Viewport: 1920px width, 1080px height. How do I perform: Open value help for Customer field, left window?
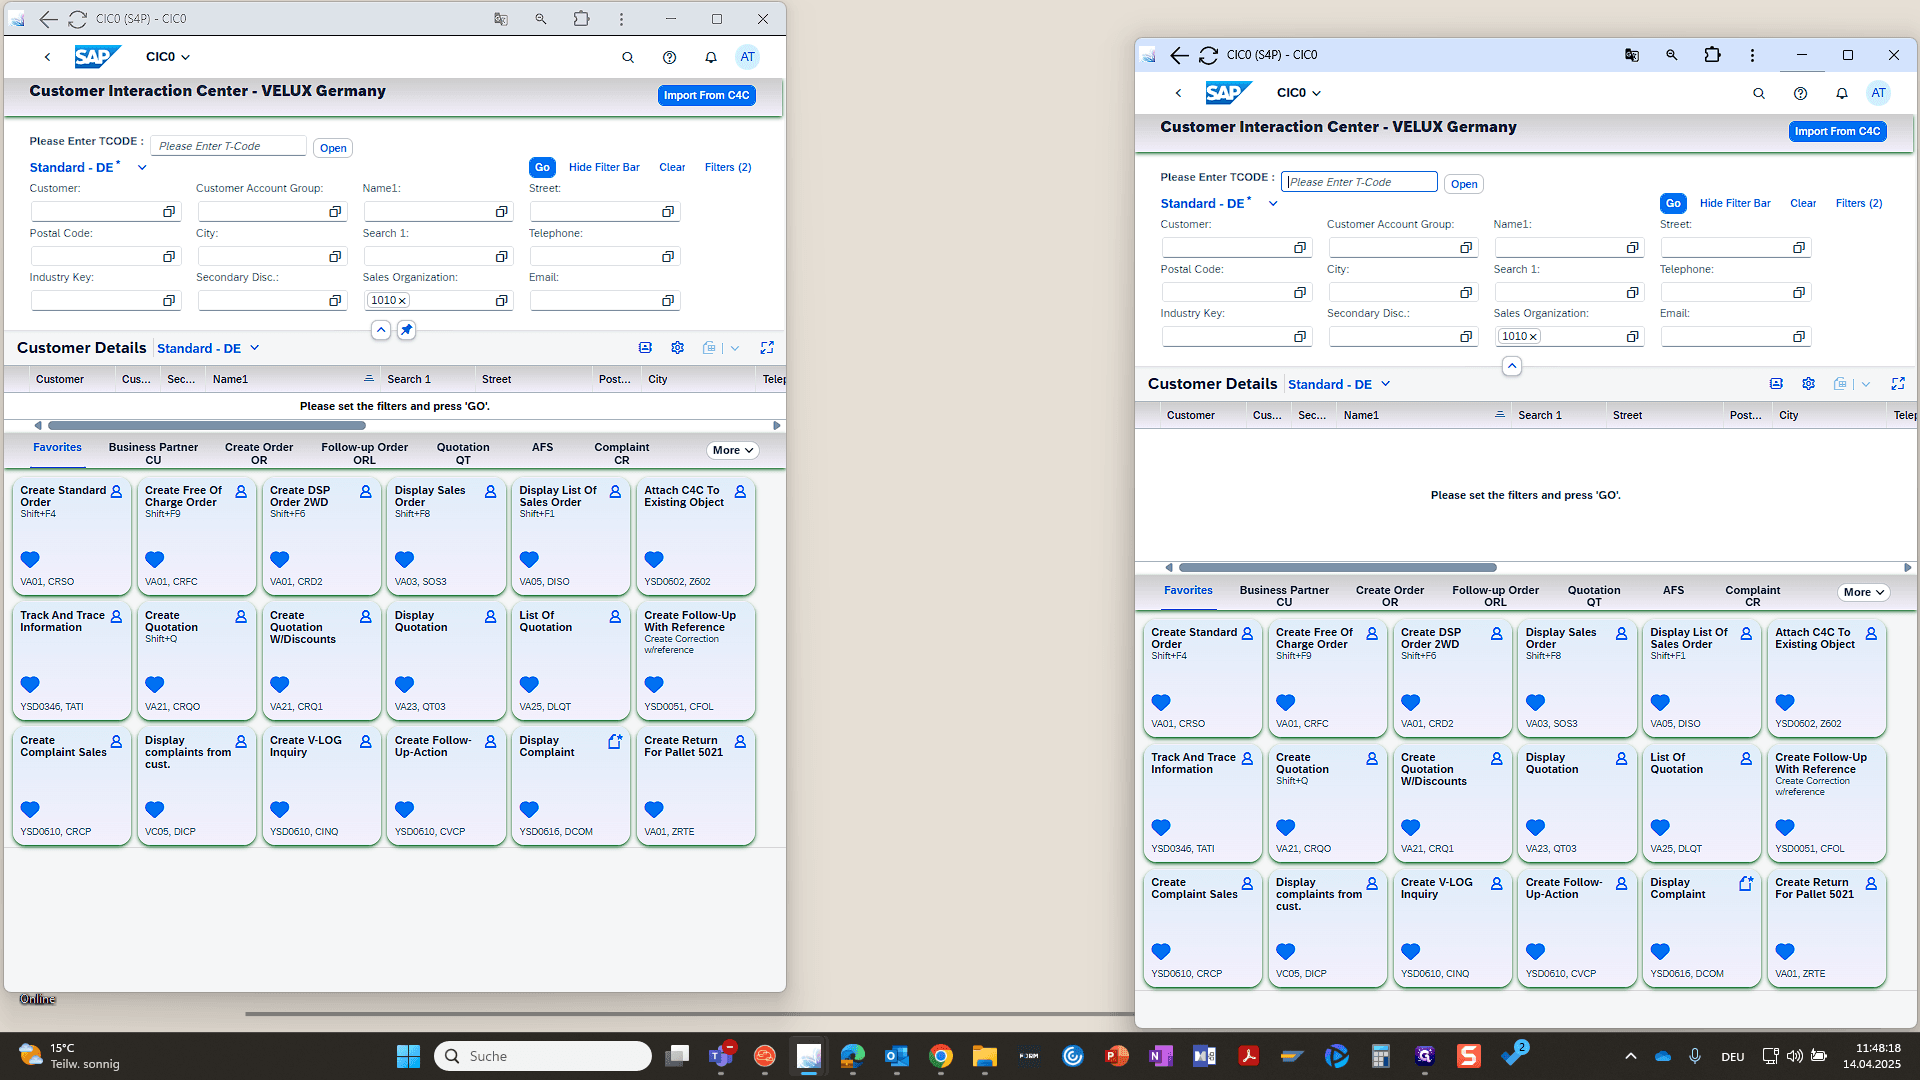[x=169, y=212]
